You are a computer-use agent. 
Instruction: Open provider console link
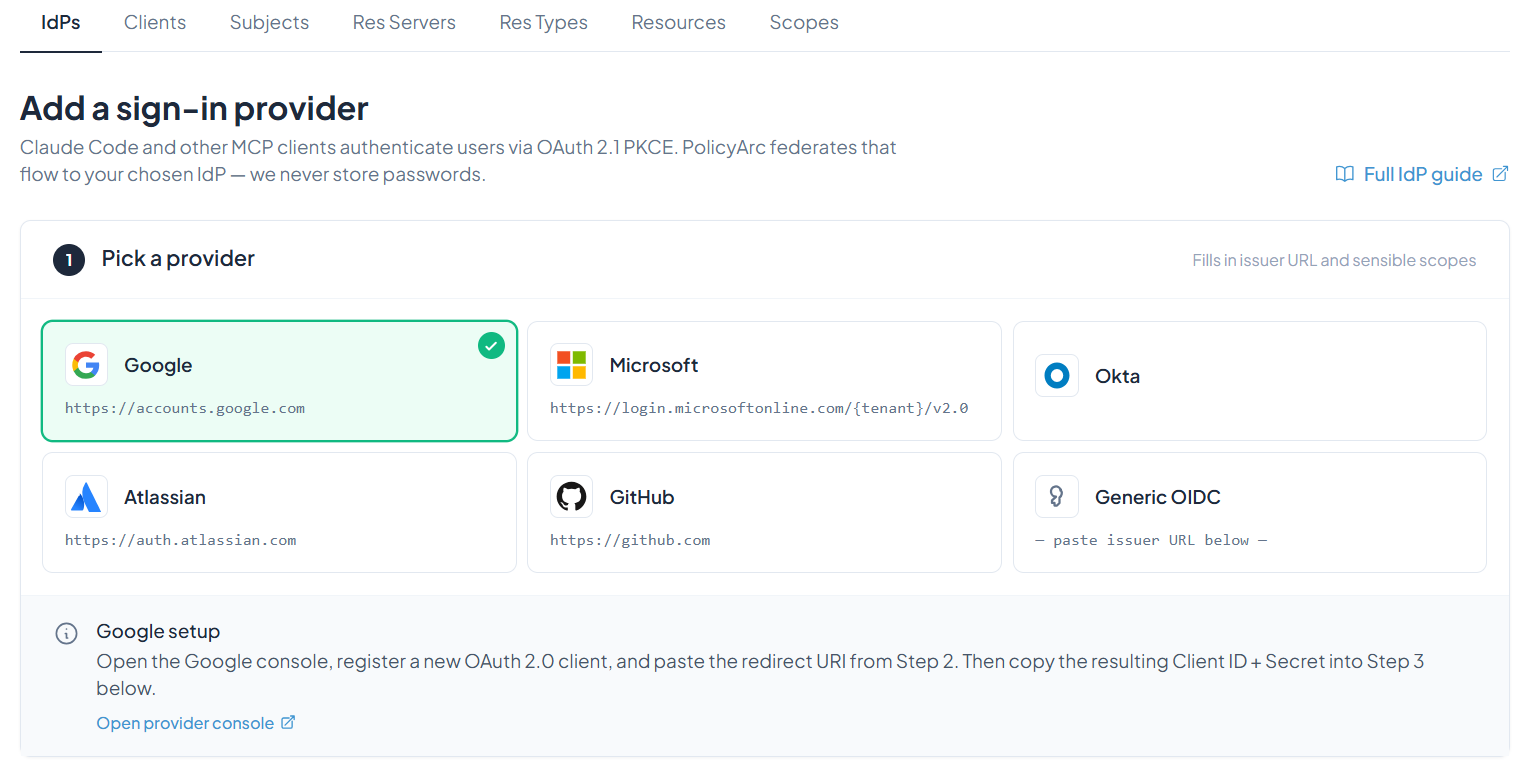196,723
